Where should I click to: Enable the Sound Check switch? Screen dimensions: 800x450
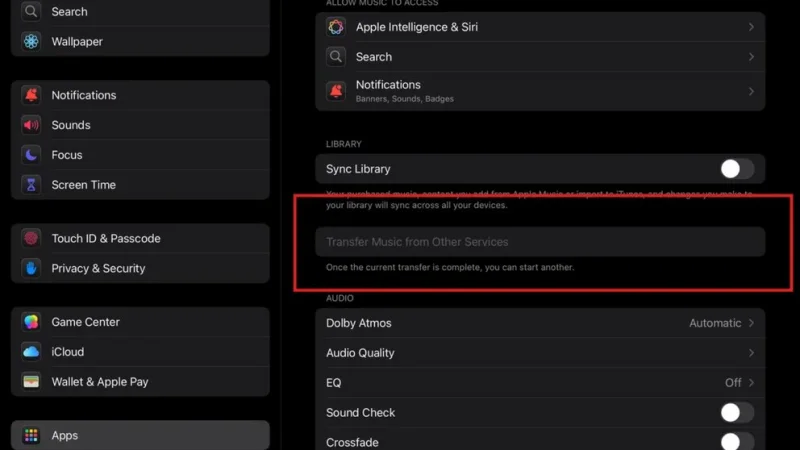[x=737, y=412]
